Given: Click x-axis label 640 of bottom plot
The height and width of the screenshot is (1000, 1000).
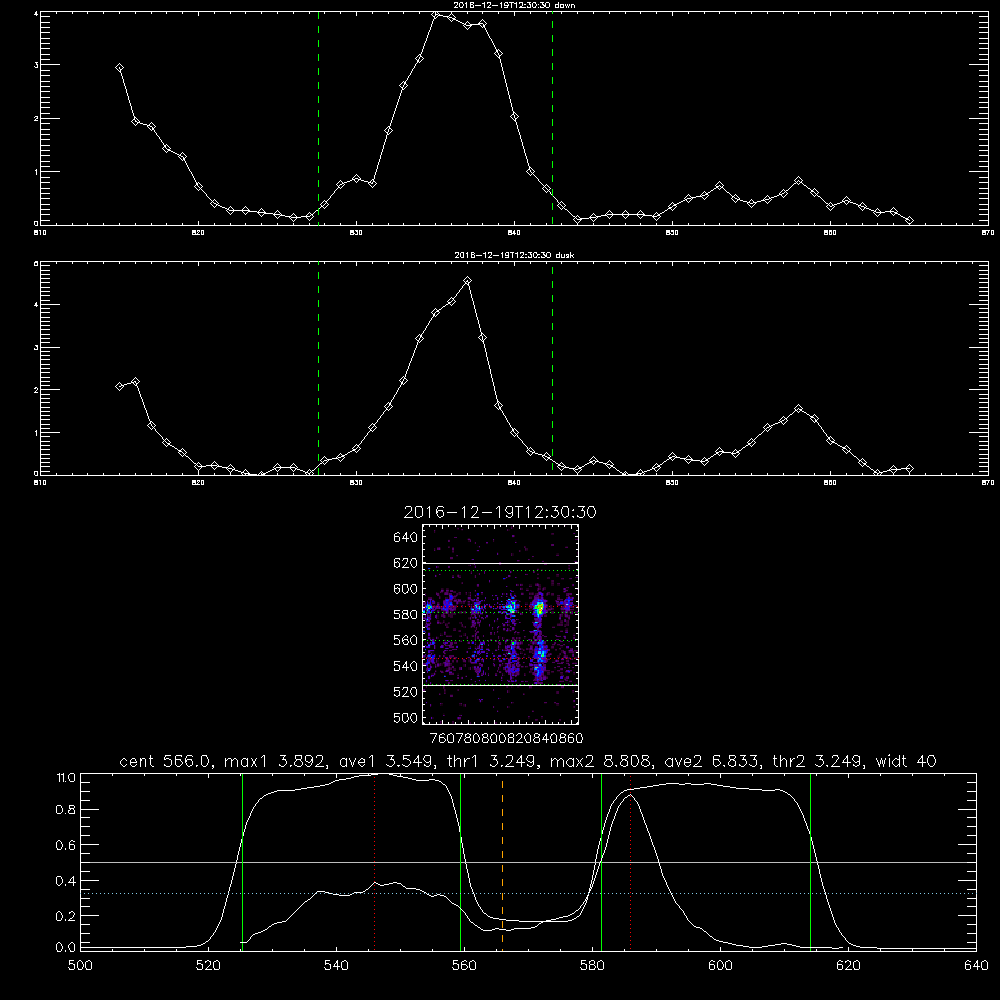Looking at the screenshot, I should click(976, 966).
